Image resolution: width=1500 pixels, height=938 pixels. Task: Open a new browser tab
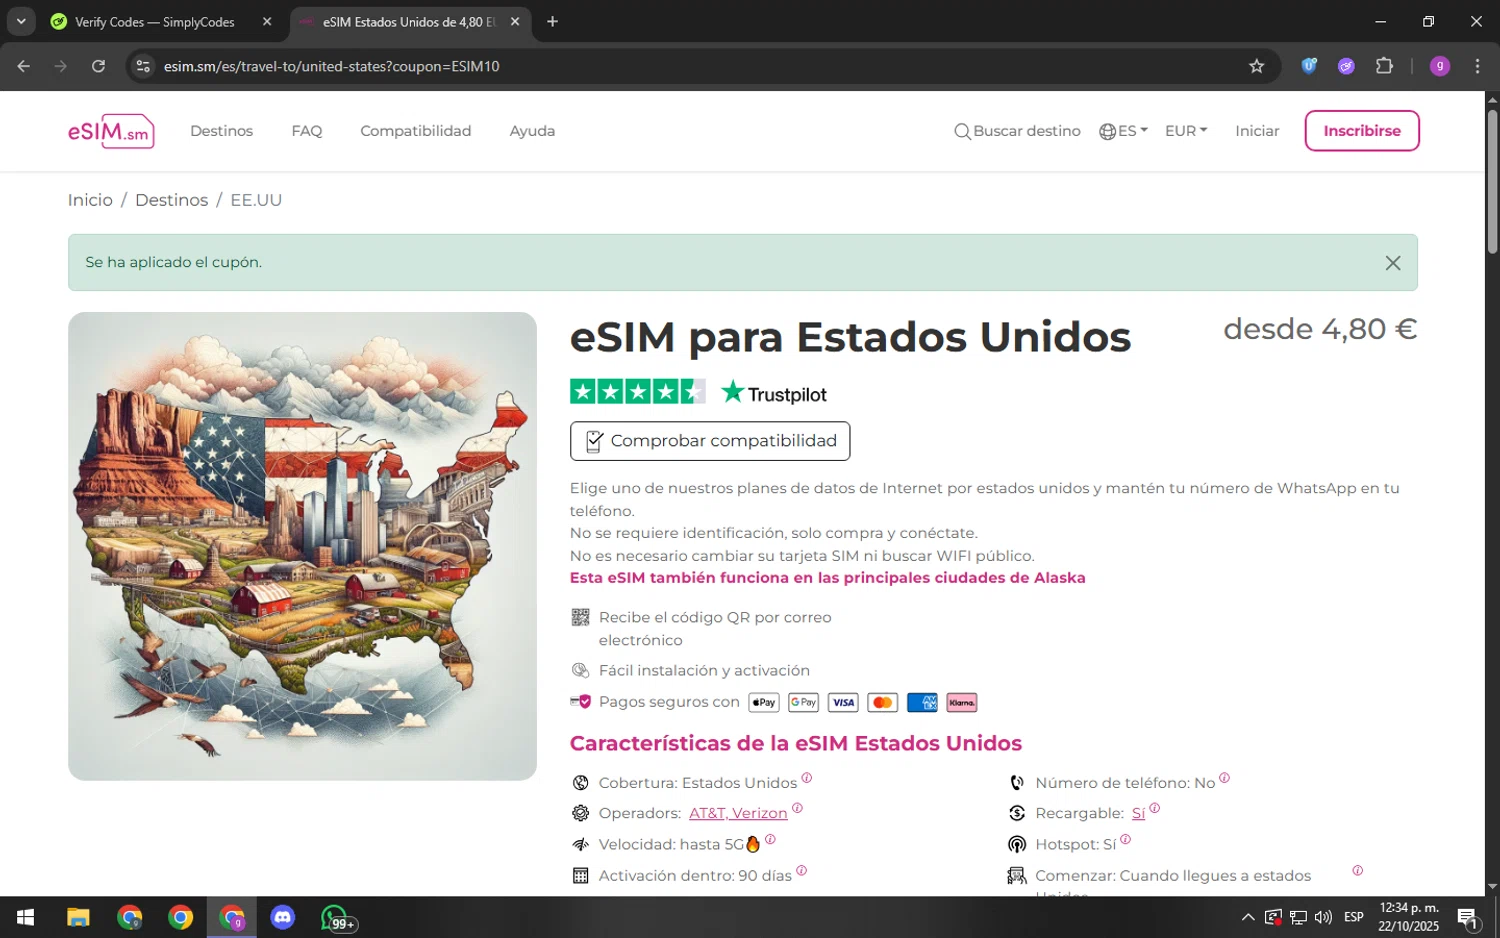pos(552,22)
